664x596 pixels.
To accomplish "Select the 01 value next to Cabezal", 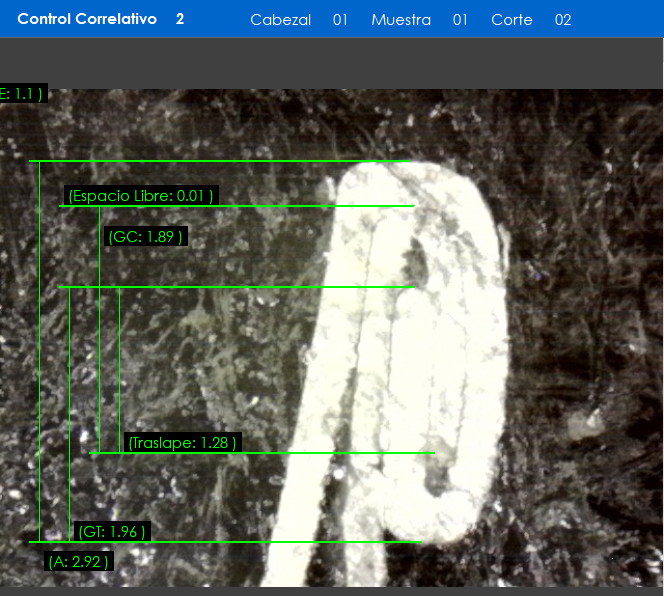I will pos(340,20).
